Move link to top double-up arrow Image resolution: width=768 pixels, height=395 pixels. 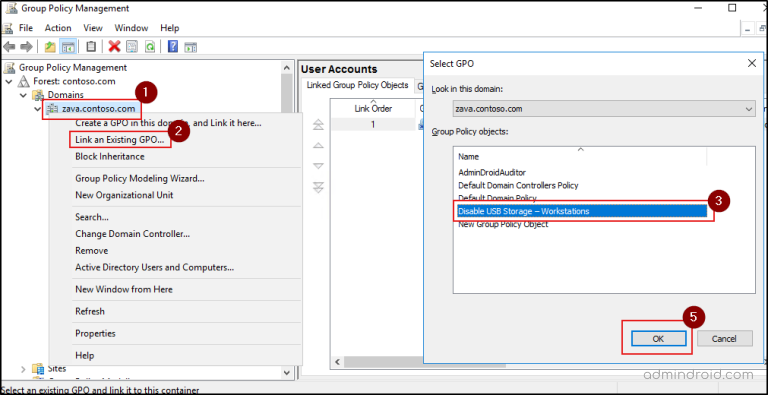[318, 124]
